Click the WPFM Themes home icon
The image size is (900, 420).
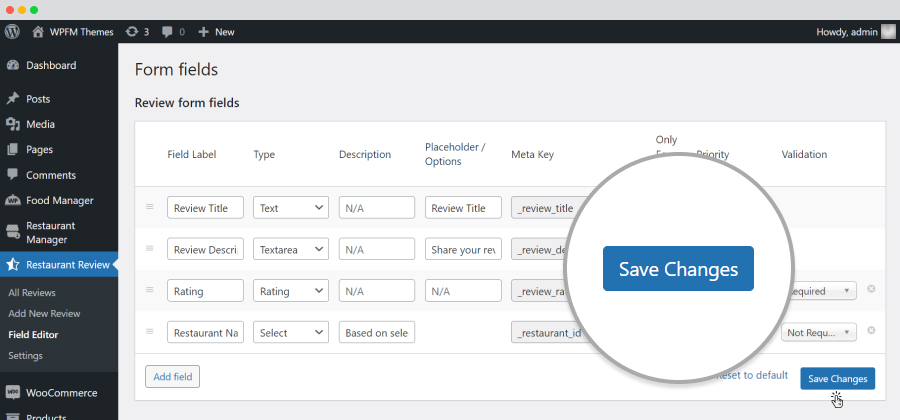38,32
